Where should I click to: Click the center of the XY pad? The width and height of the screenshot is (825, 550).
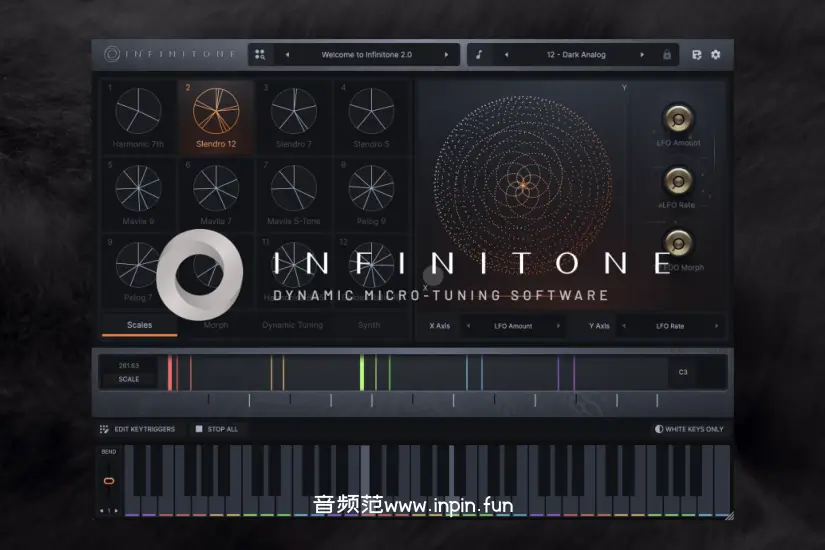523,185
